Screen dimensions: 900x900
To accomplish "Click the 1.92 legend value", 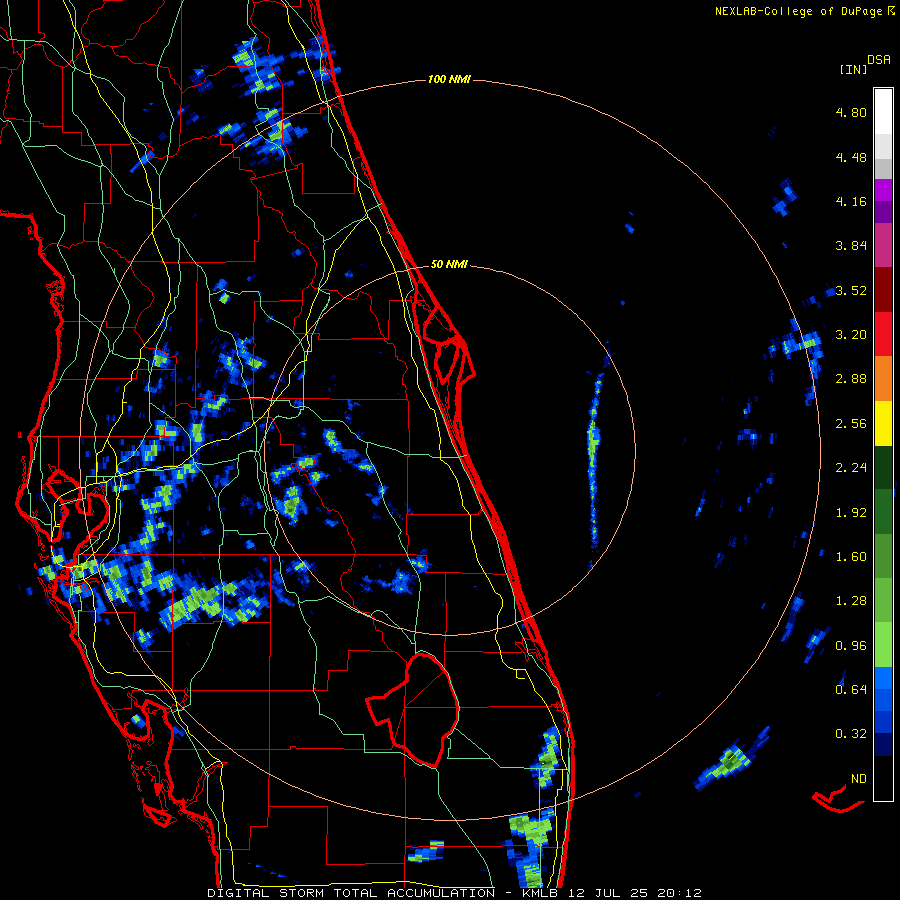I will [851, 513].
